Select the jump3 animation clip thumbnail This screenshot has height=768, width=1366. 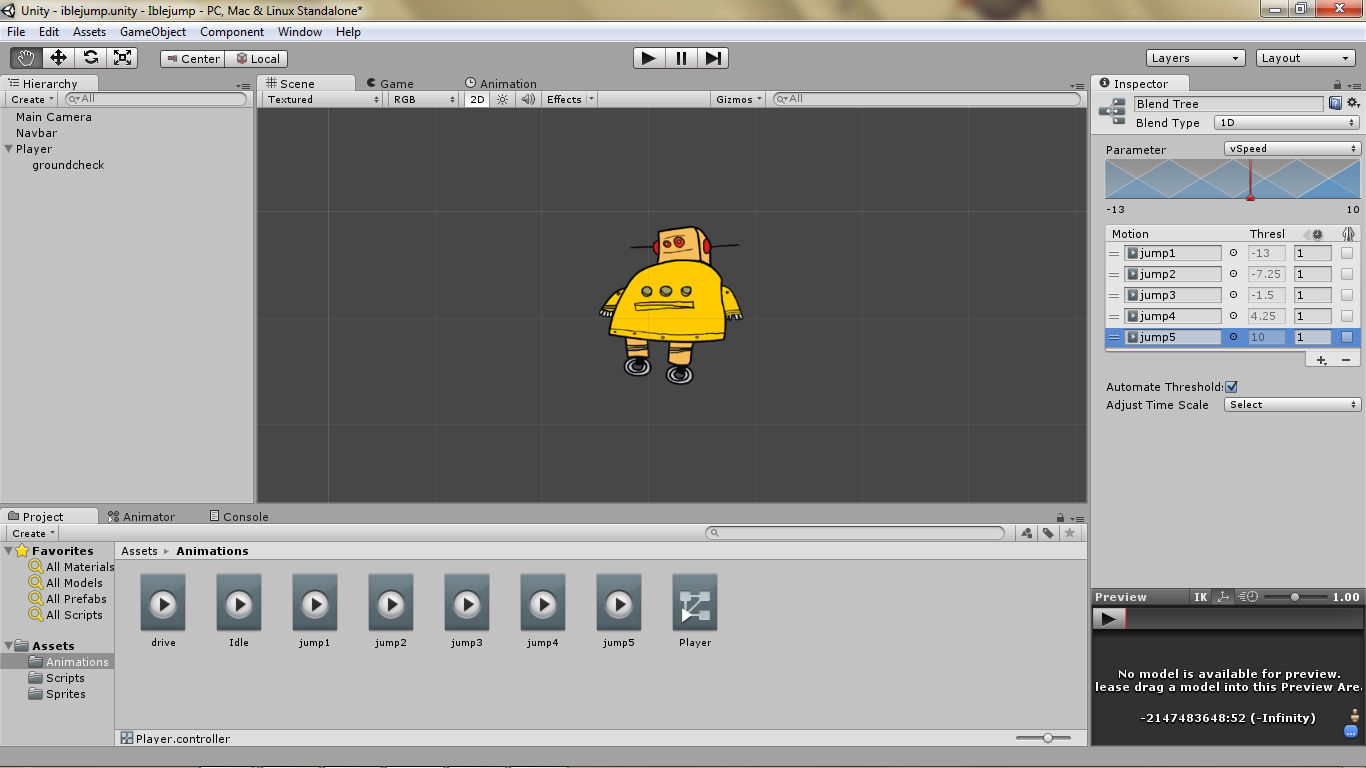[466, 604]
